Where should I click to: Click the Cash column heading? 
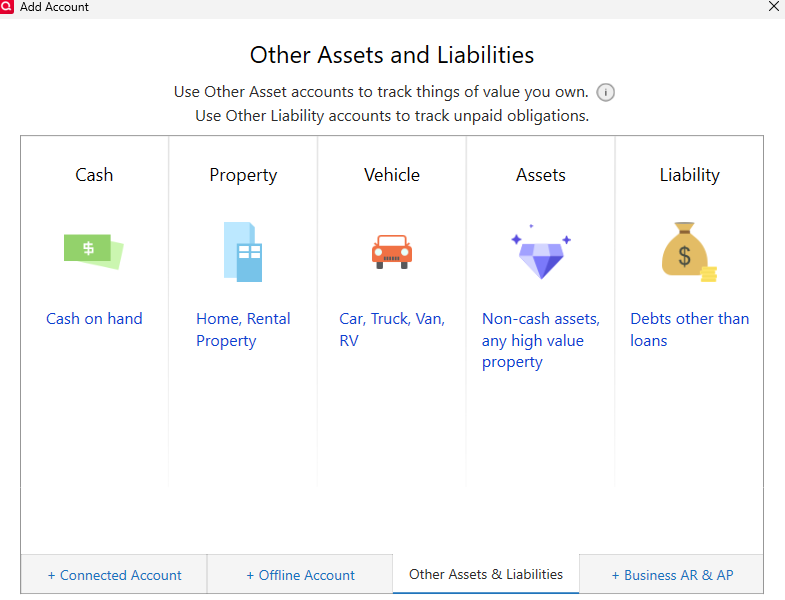coord(94,175)
